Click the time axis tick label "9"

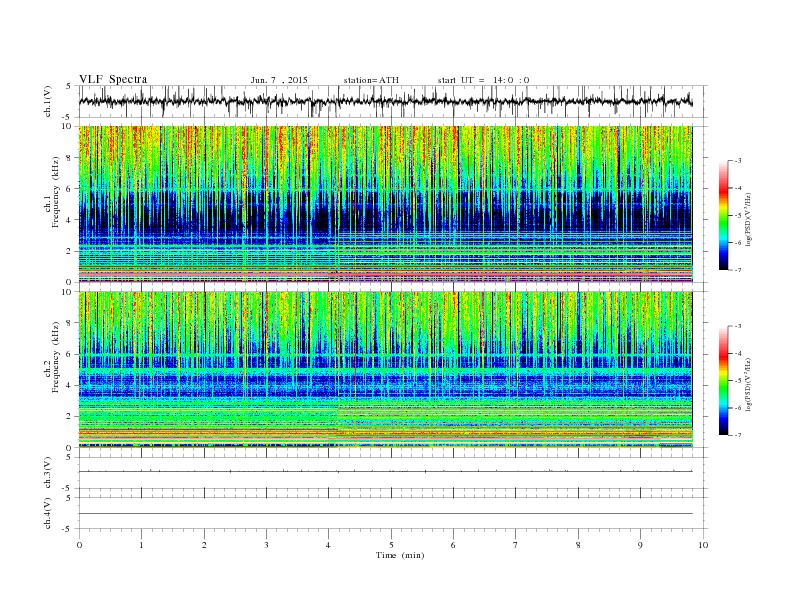coord(640,545)
